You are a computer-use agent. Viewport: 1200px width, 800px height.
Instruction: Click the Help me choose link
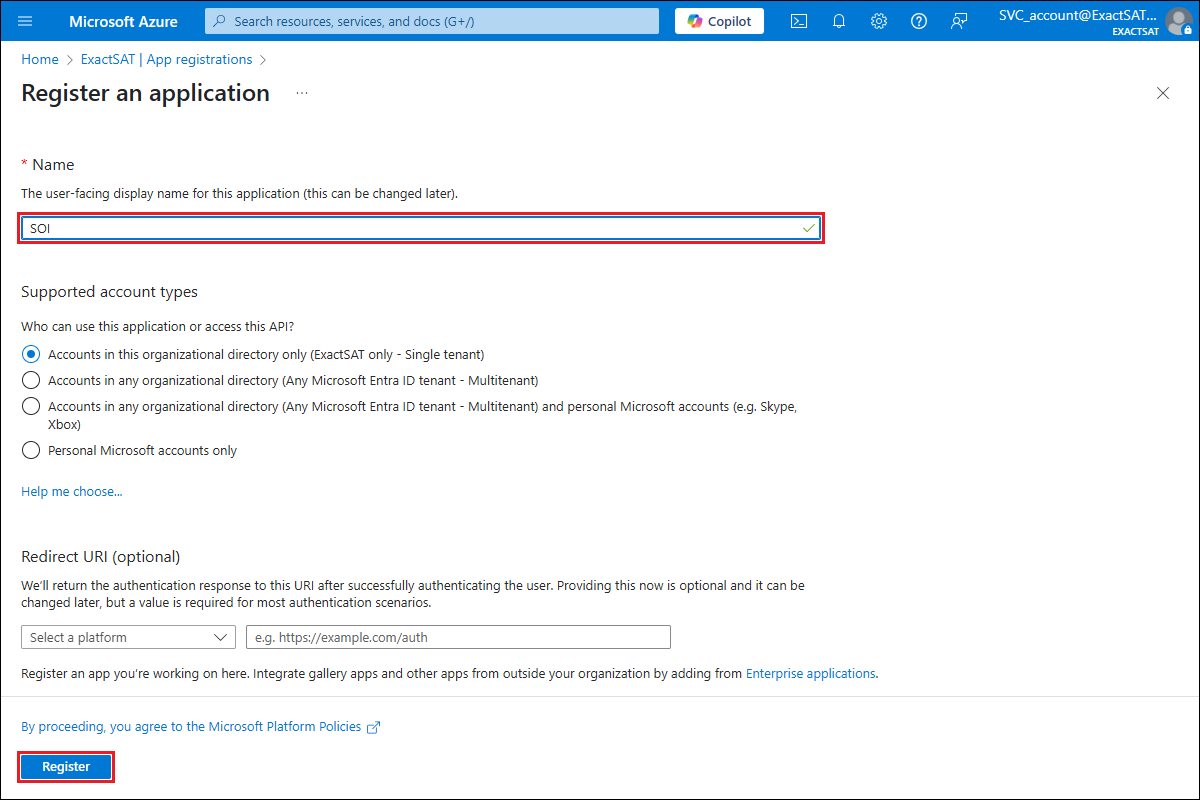(72, 491)
